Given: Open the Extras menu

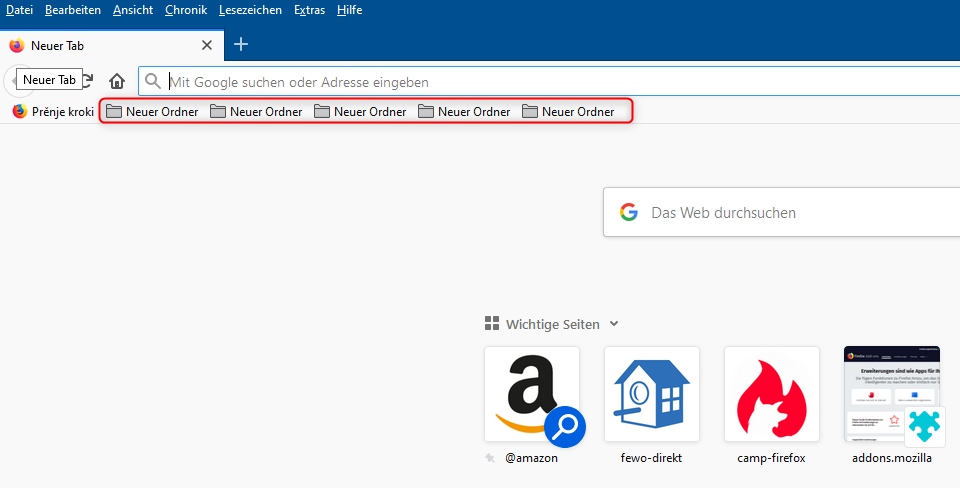Looking at the screenshot, I should pos(309,10).
